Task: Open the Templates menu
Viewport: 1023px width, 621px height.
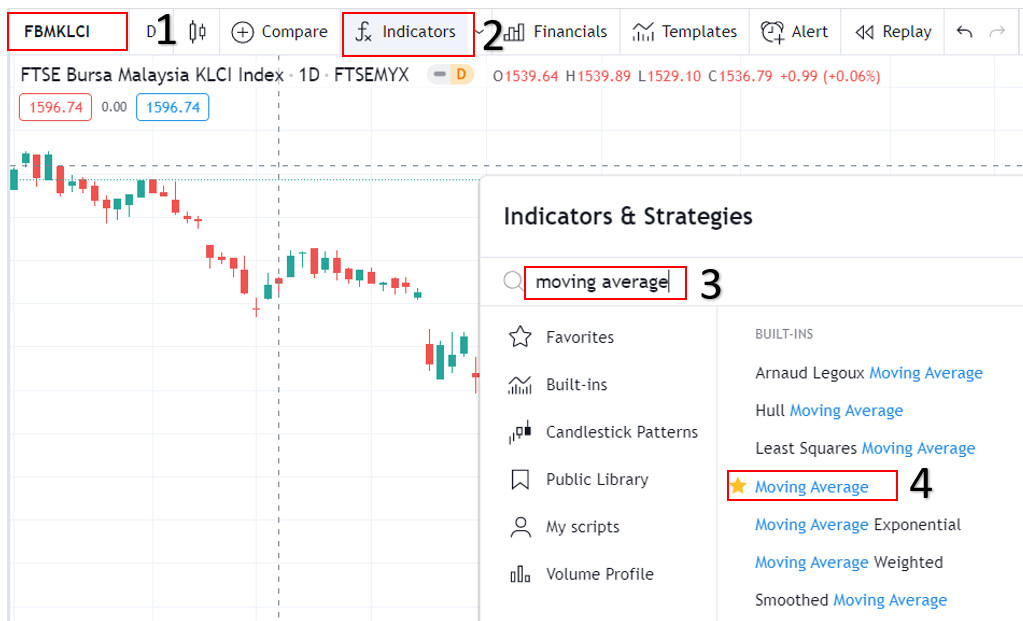Action: tap(685, 32)
